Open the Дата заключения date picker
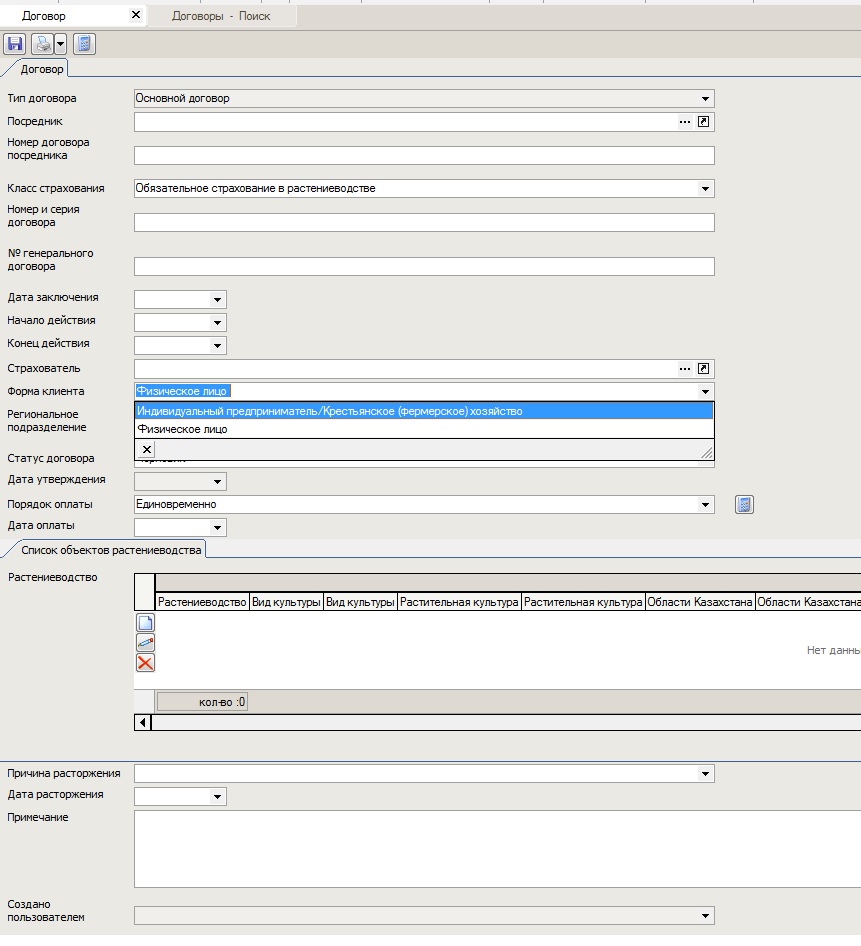 (x=217, y=299)
